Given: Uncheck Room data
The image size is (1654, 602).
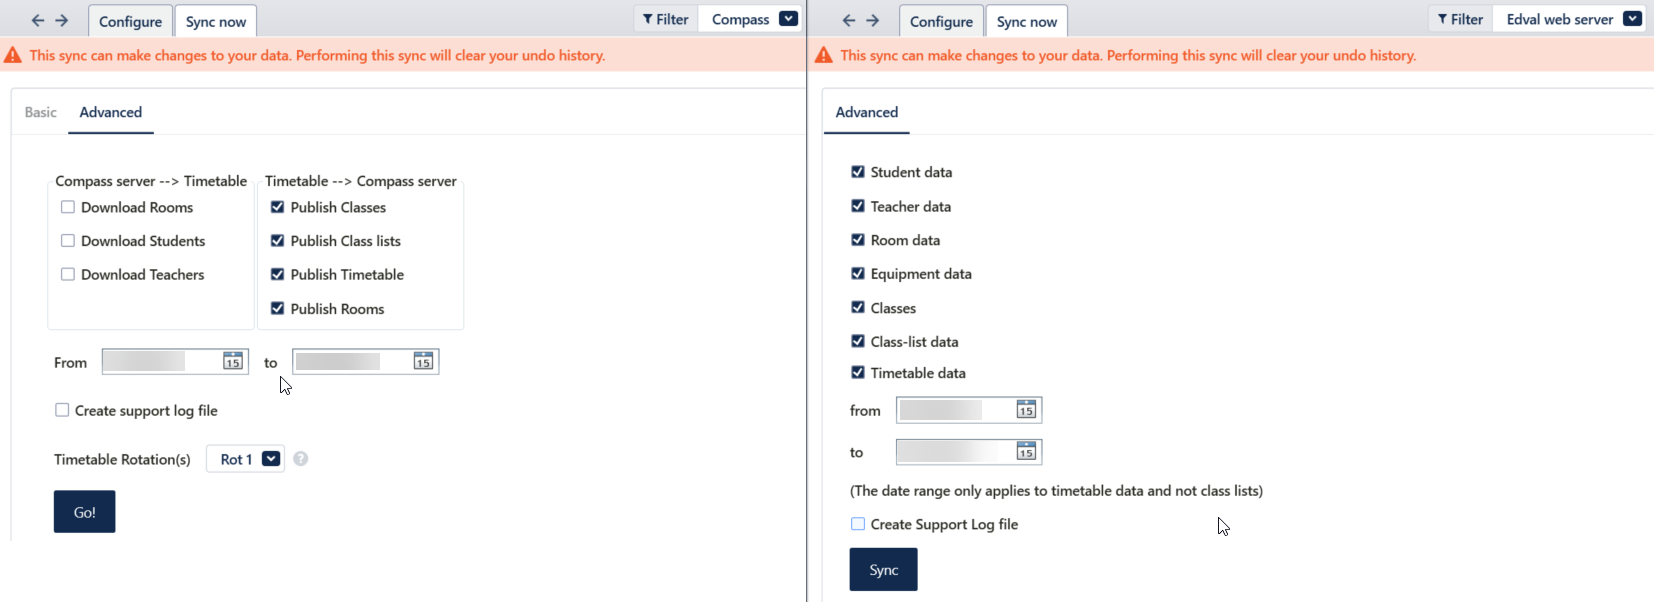Looking at the screenshot, I should point(858,240).
